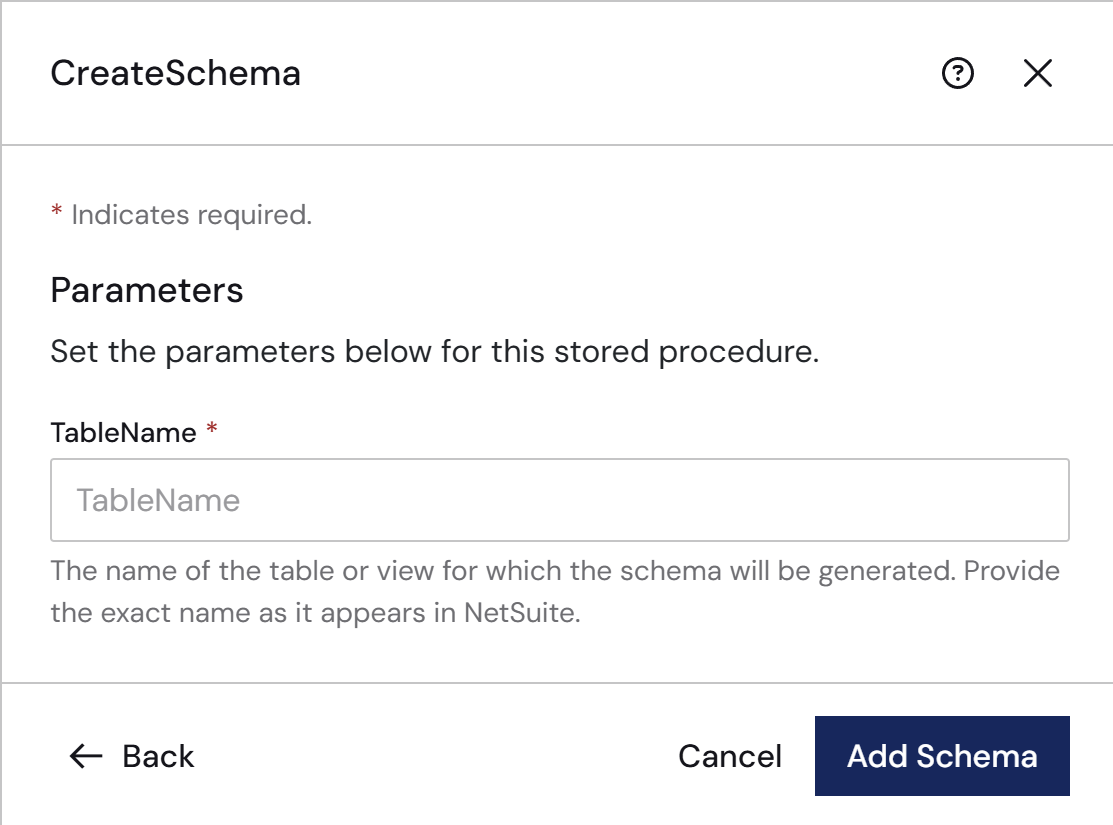This screenshot has width=1113, height=825.
Task: Click the Parameters section heading
Action: (147, 290)
